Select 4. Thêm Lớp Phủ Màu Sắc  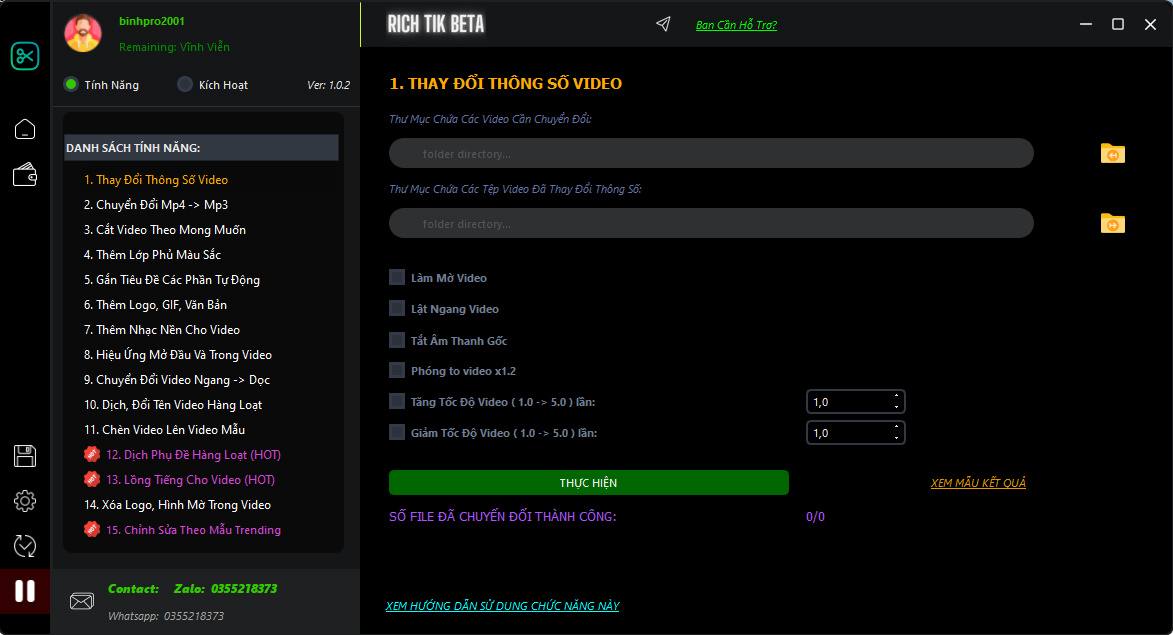[152, 254]
